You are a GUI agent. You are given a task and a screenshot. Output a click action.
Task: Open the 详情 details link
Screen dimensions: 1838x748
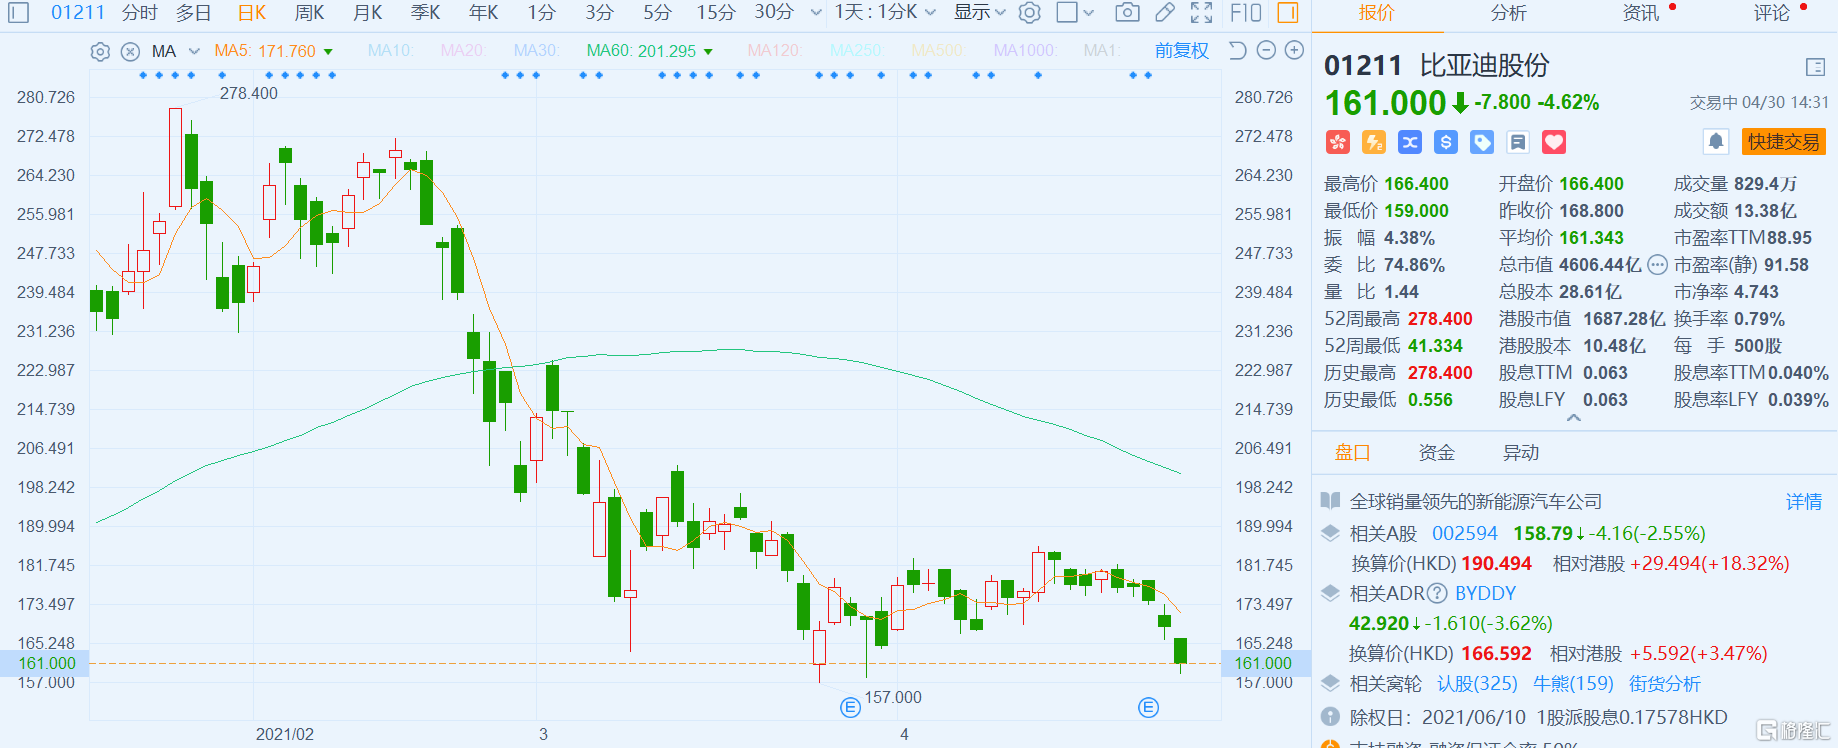[x=1804, y=502]
